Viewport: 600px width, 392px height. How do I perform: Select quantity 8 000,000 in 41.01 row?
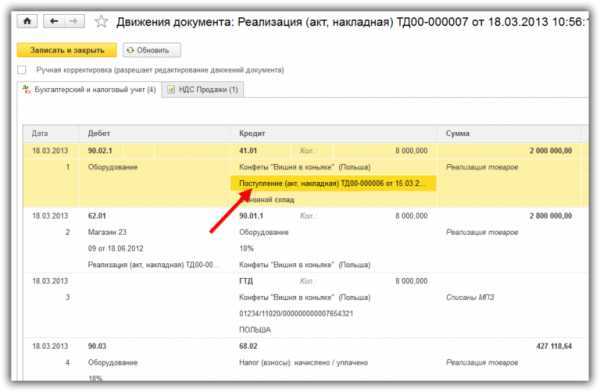(x=411, y=150)
